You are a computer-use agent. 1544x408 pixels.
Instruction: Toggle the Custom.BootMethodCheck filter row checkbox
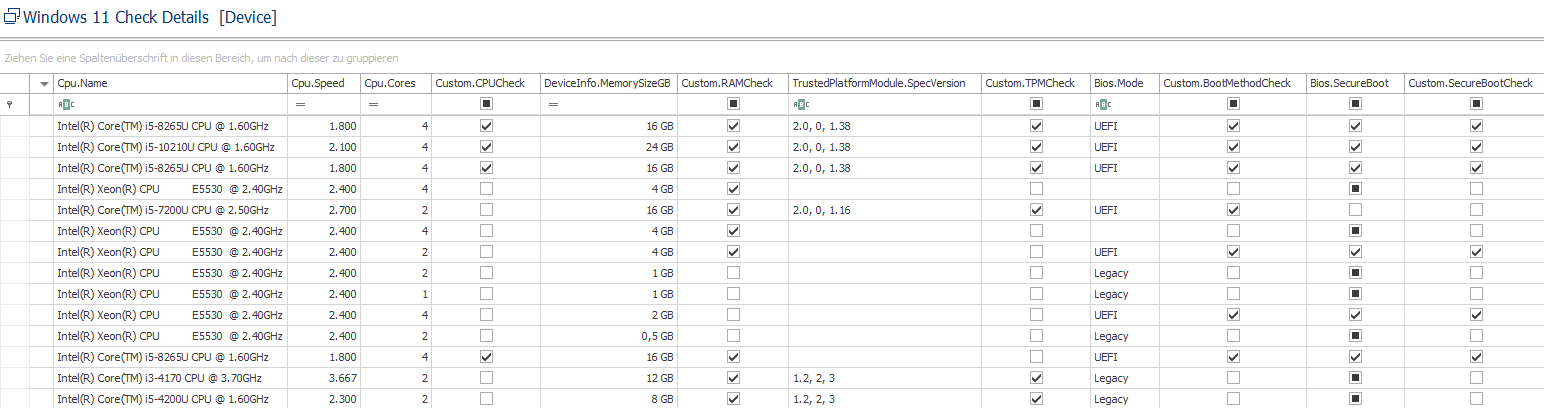pos(1233,103)
